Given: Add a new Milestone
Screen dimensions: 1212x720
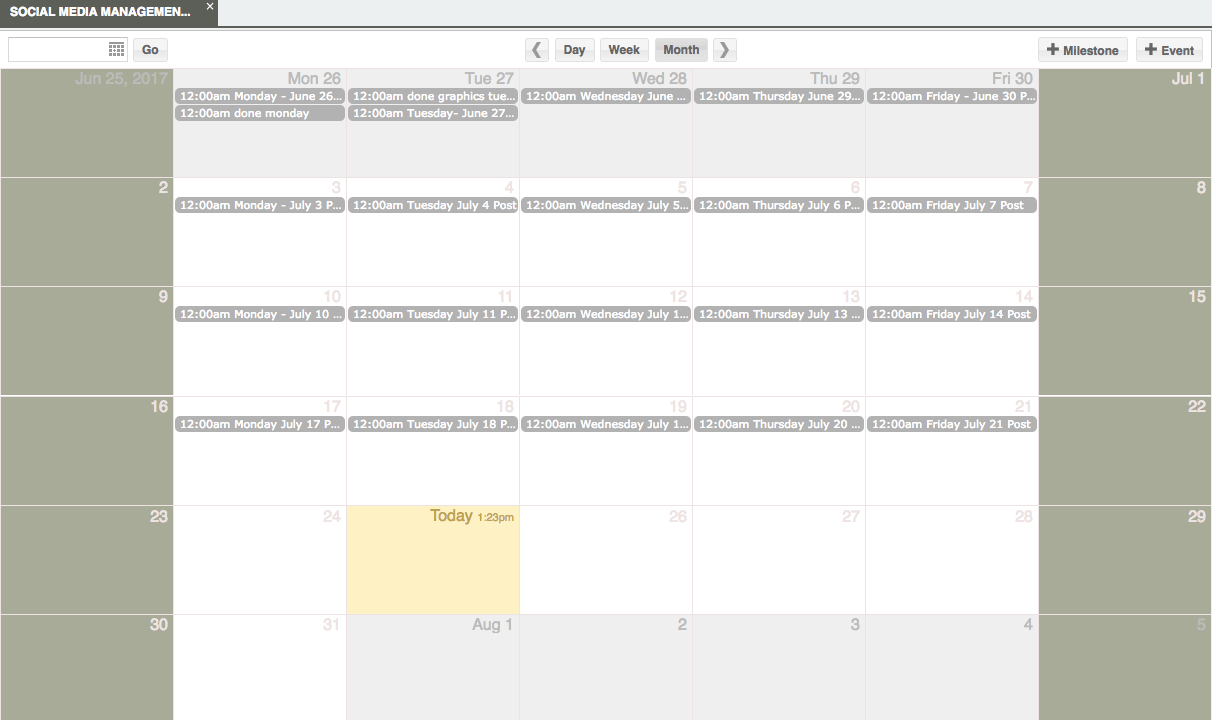Looking at the screenshot, I should click(x=1083, y=50).
